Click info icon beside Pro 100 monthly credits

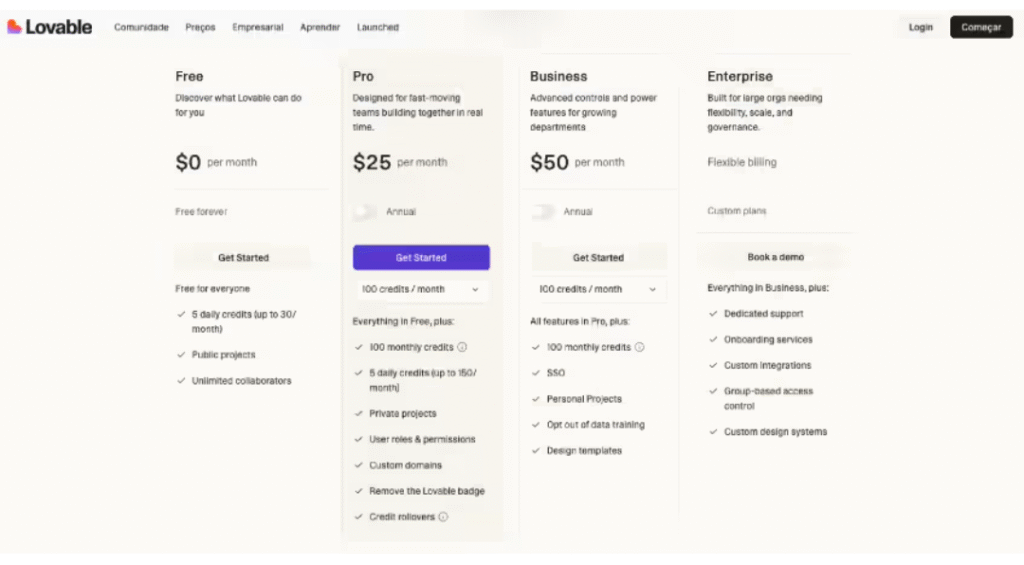coord(463,348)
